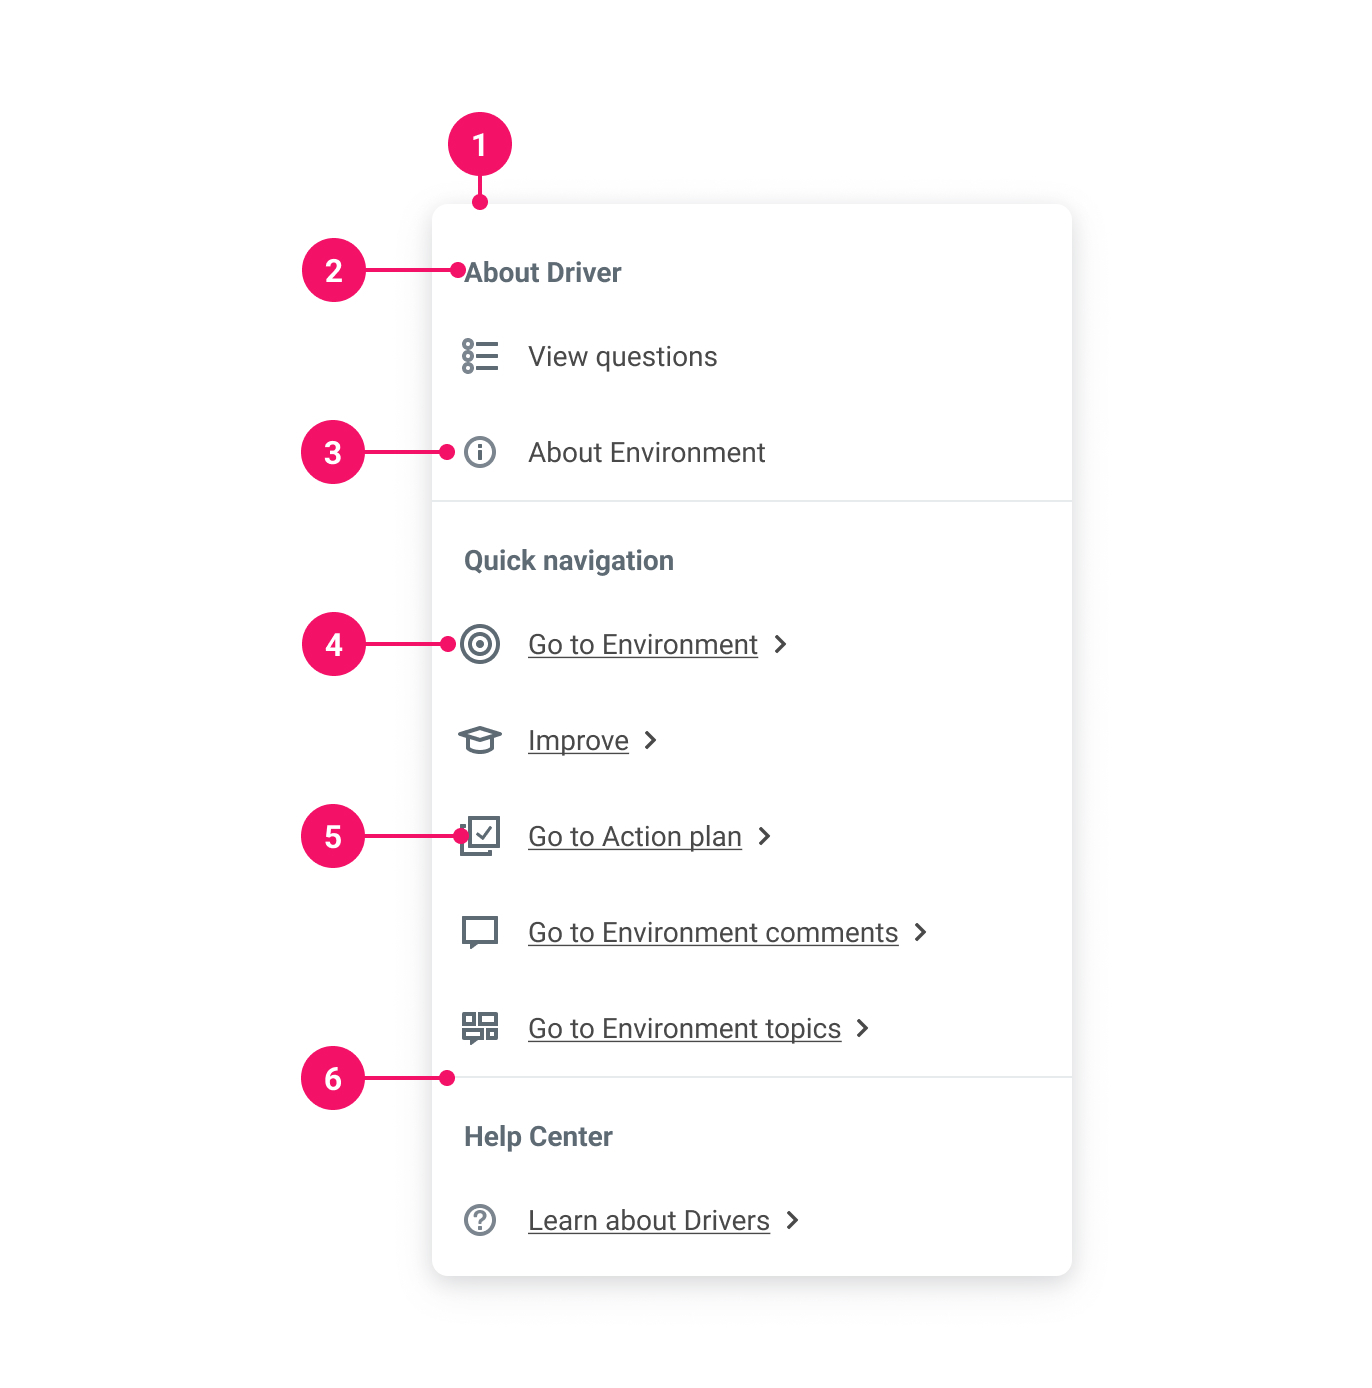
Task: Click the chevron after Go to Action plan
Action: click(x=765, y=836)
